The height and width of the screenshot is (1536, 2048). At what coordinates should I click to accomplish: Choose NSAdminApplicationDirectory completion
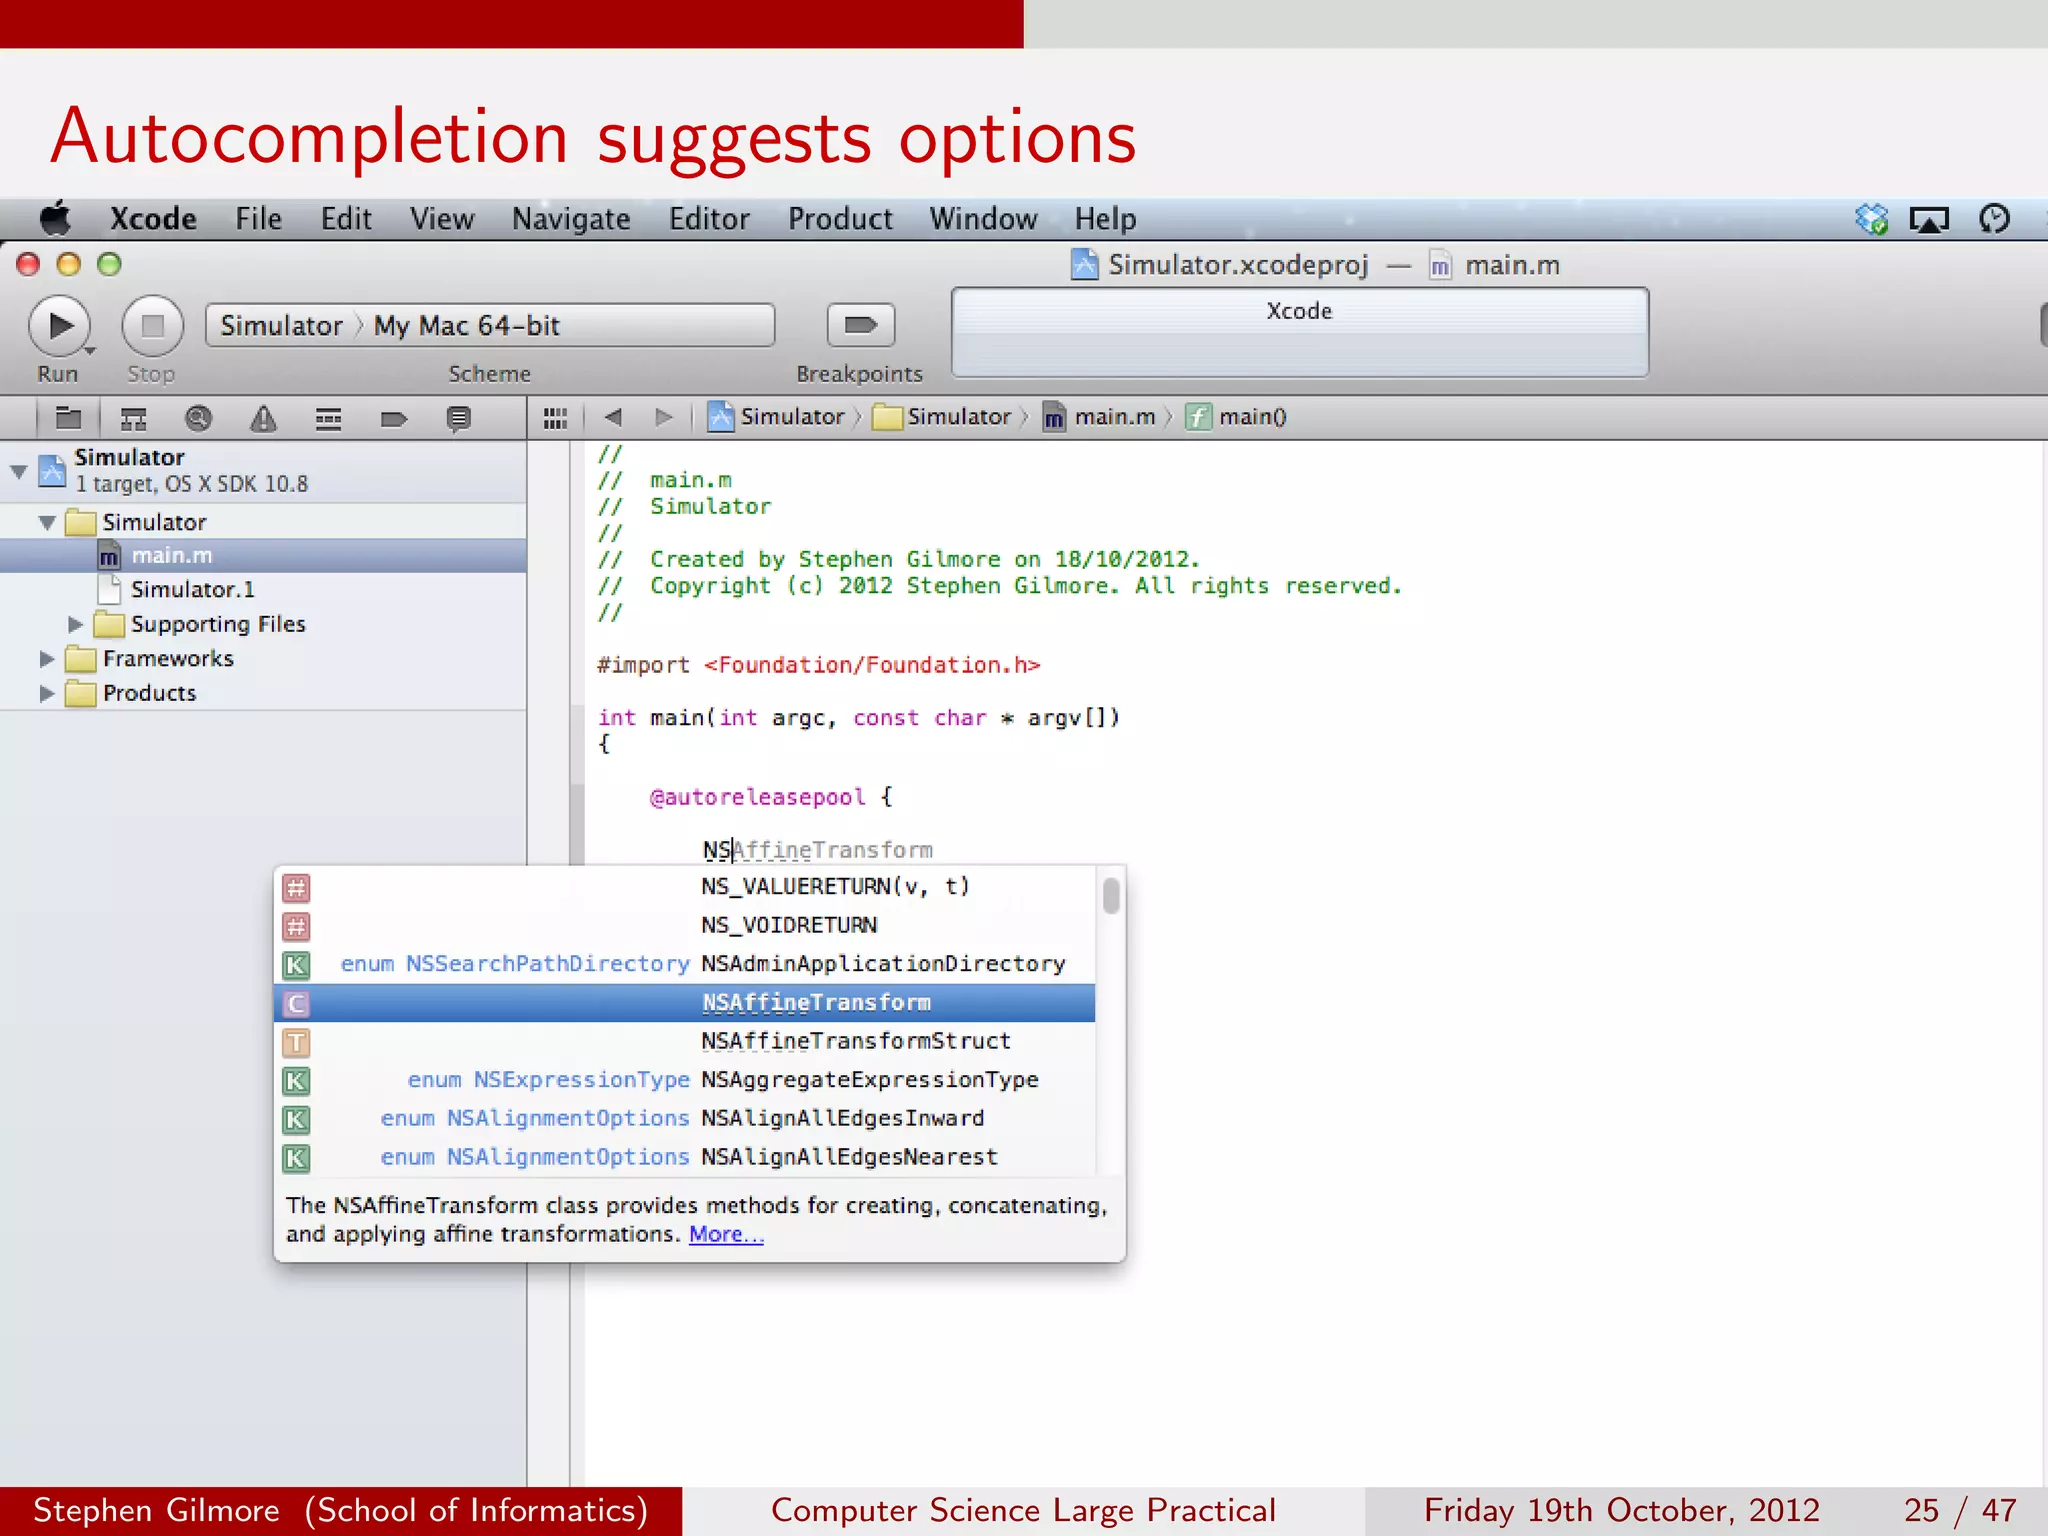pos(685,964)
